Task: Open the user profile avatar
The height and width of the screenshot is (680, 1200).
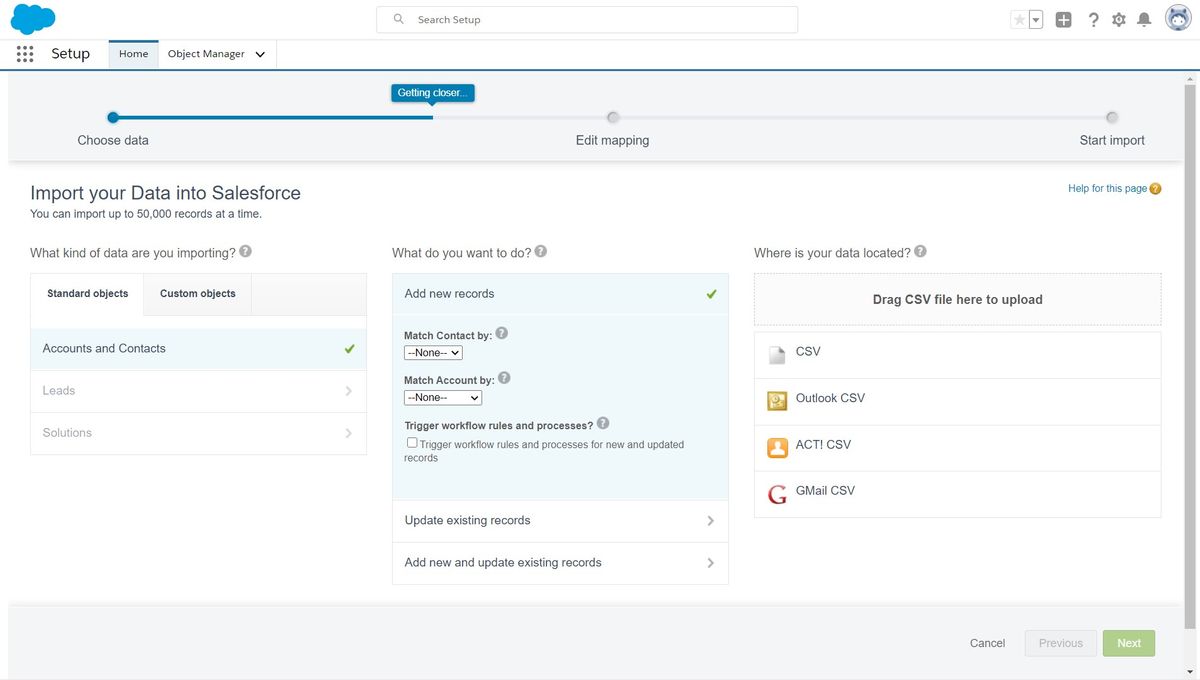Action: click(x=1178, y=19)
